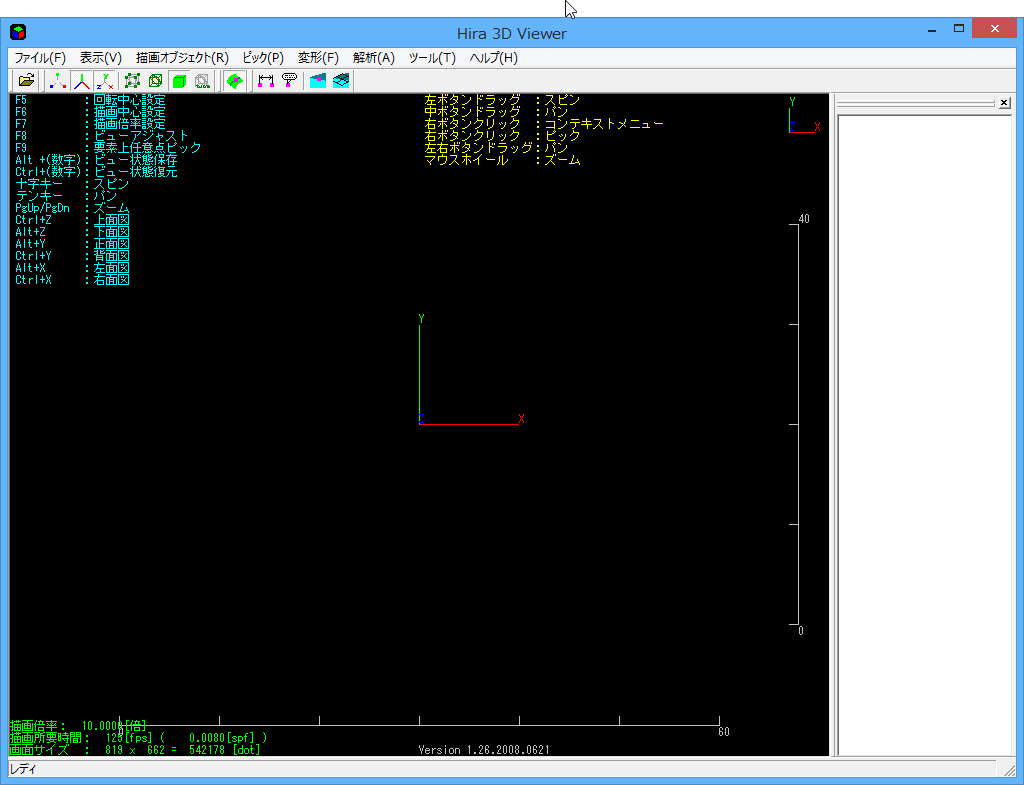Select the solid green cube icon
1024x785 pixels.
(179, 81)
